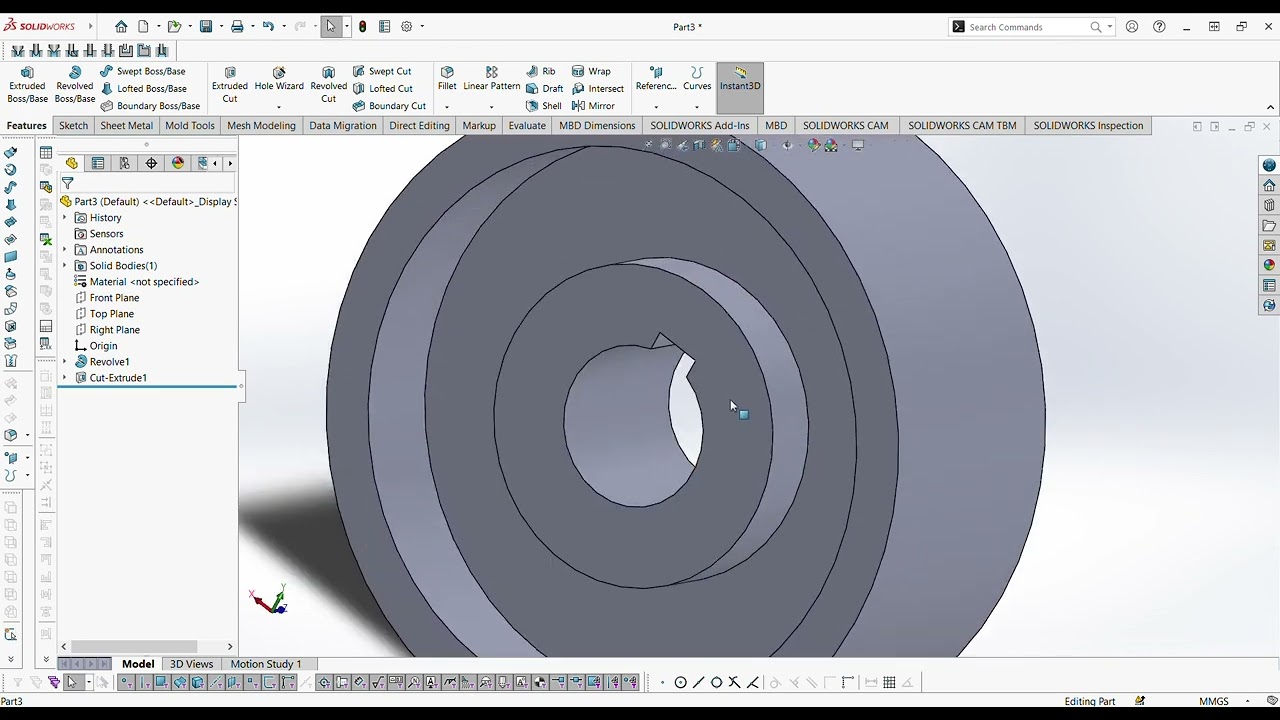
Task: Select Material <not specified> item
Action: 137,282
